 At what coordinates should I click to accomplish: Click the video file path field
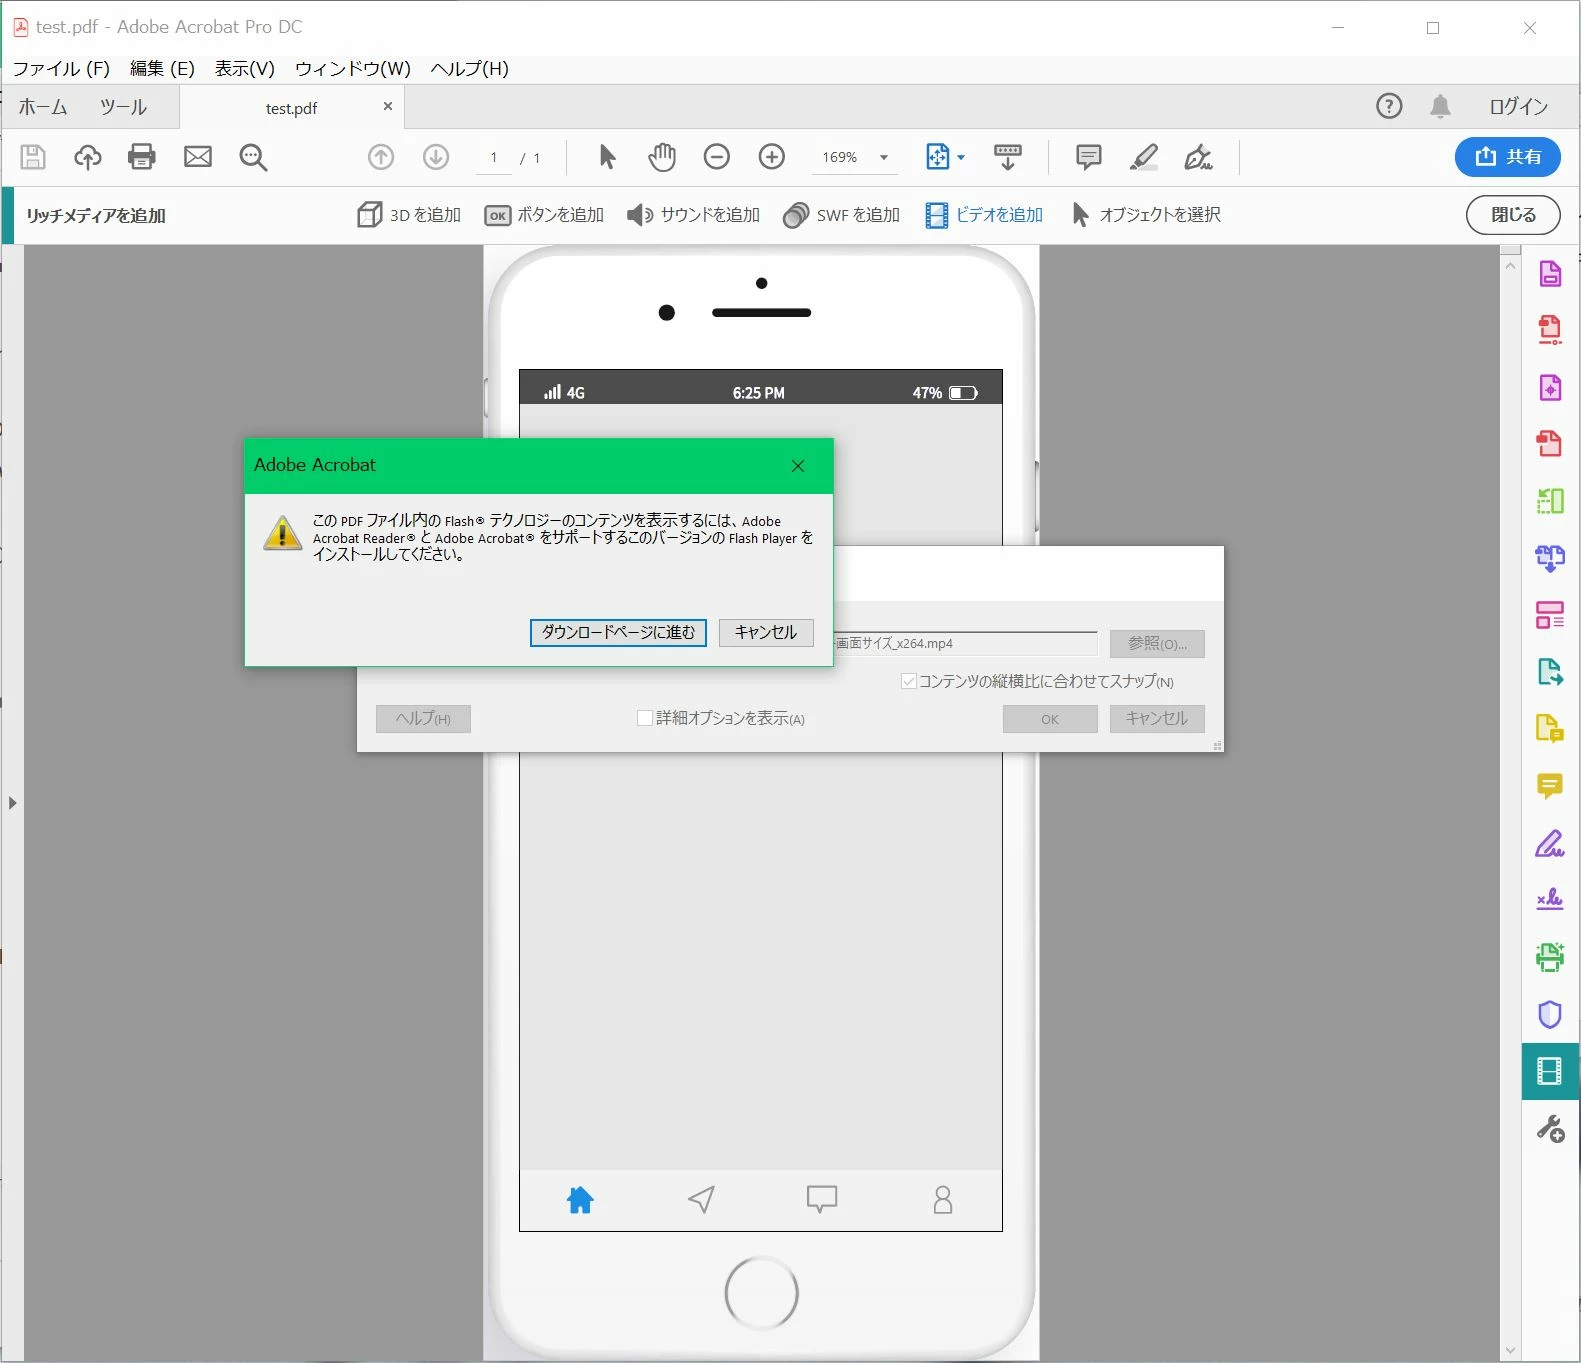965,643
